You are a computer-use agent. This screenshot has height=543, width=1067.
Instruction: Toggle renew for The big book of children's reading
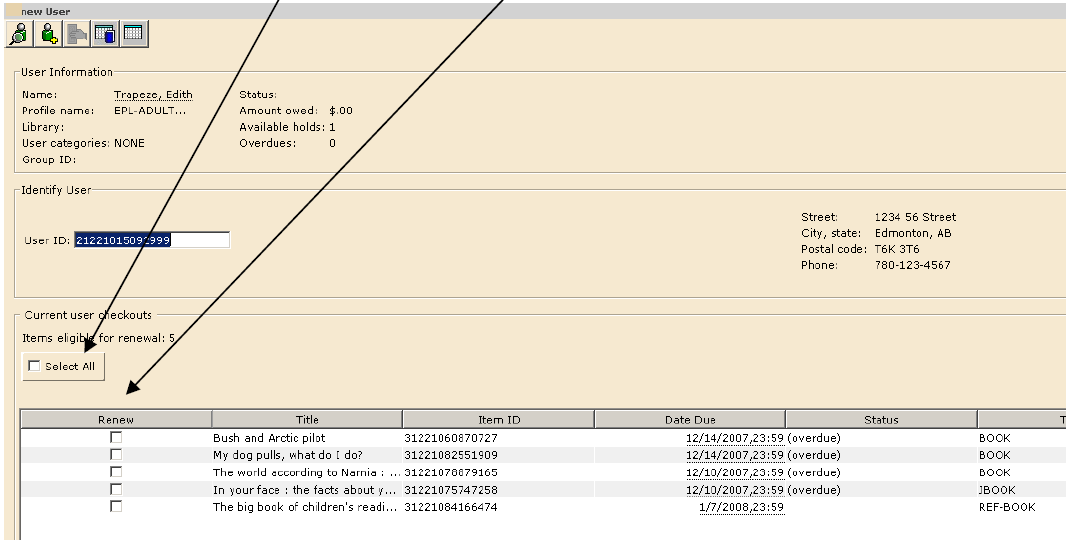click(116, 507)
